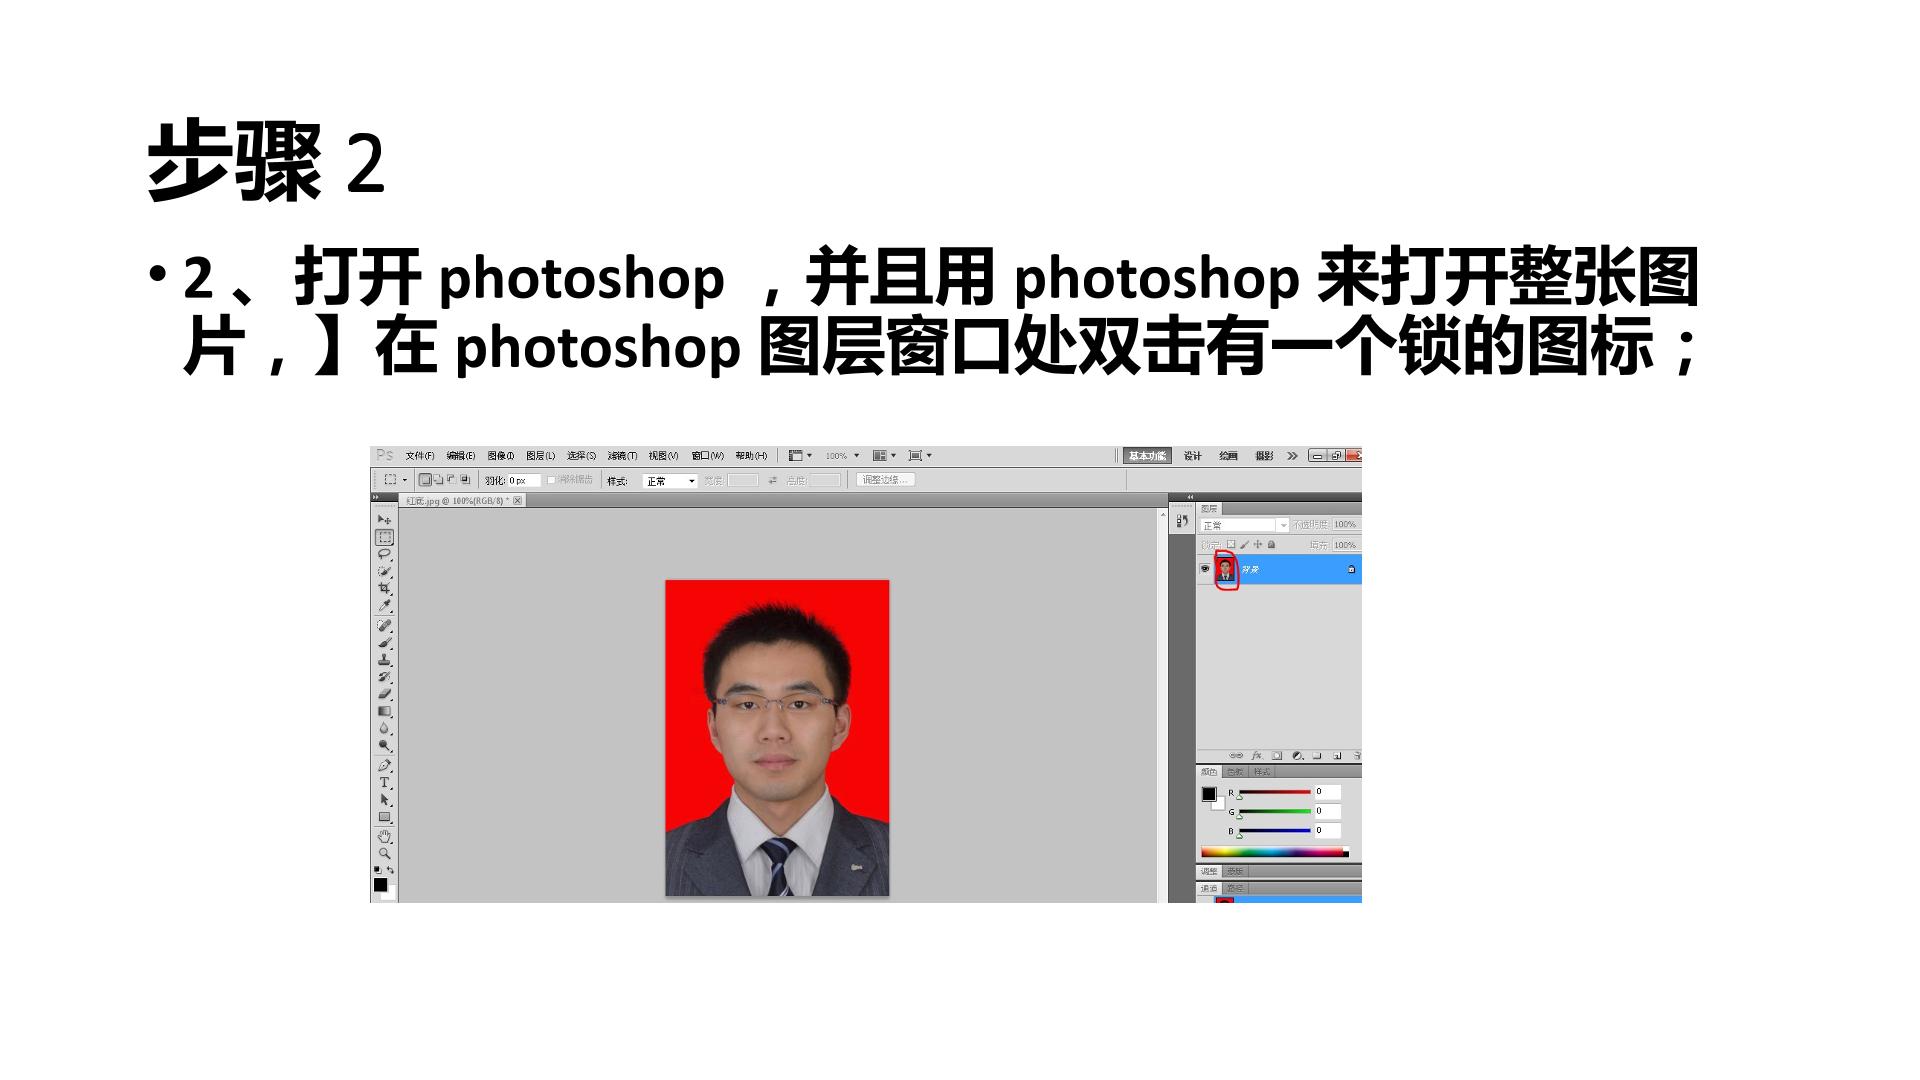
Task: Select the Lasso tool
Action: click(384, 554)
